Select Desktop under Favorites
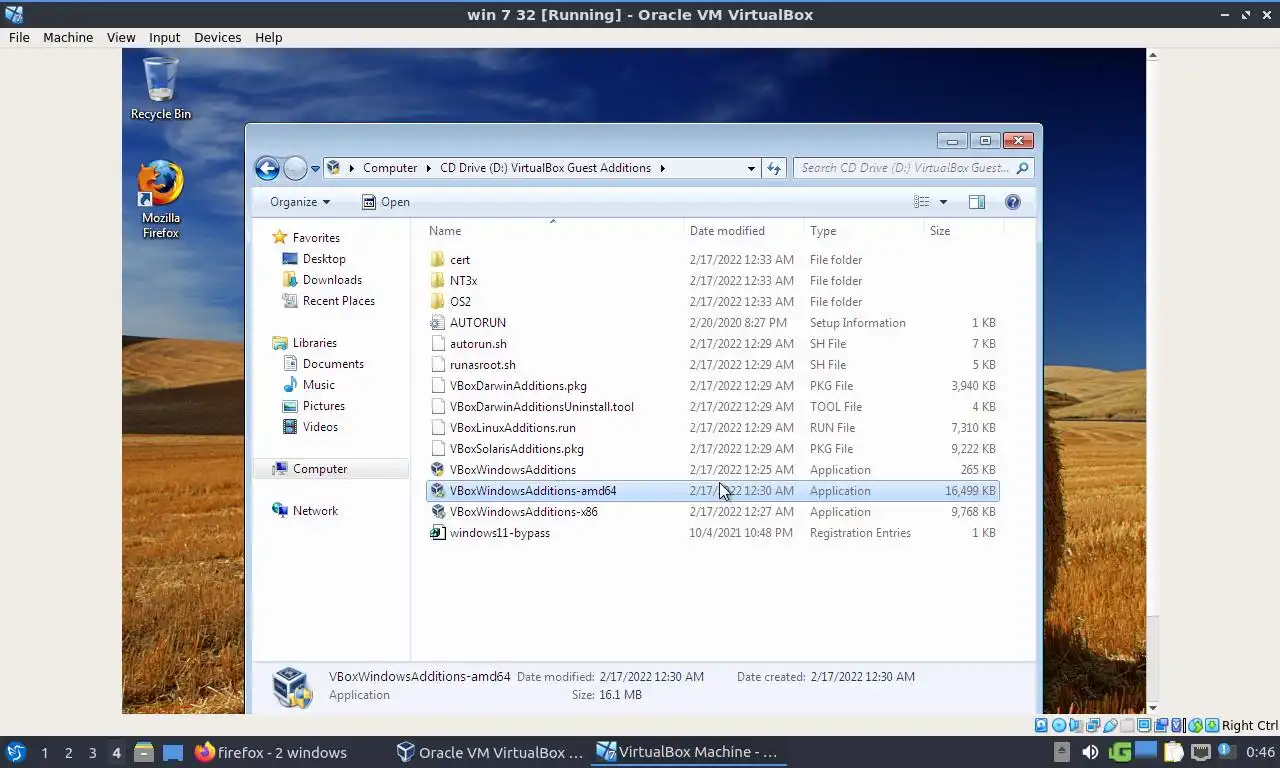The height and width of the screenshot is (768, 1280). (324, 259)
